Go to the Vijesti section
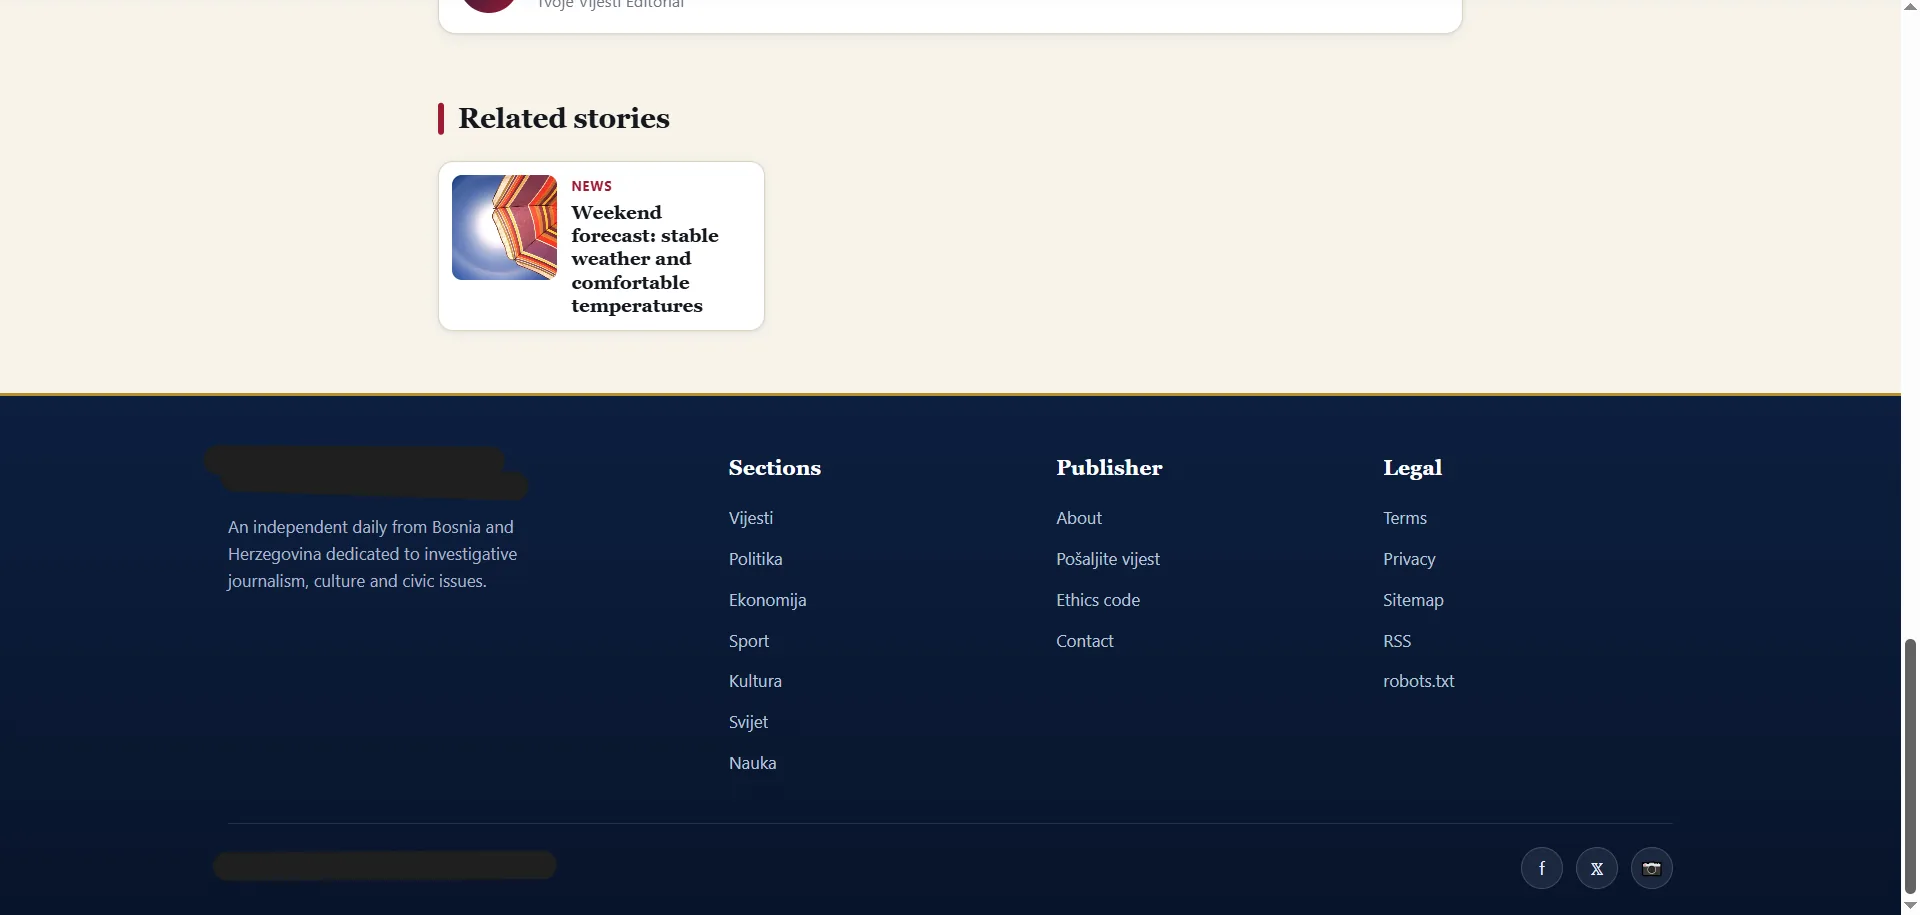The height and width of the screenshot is (915, 1920). click(750, 518)
